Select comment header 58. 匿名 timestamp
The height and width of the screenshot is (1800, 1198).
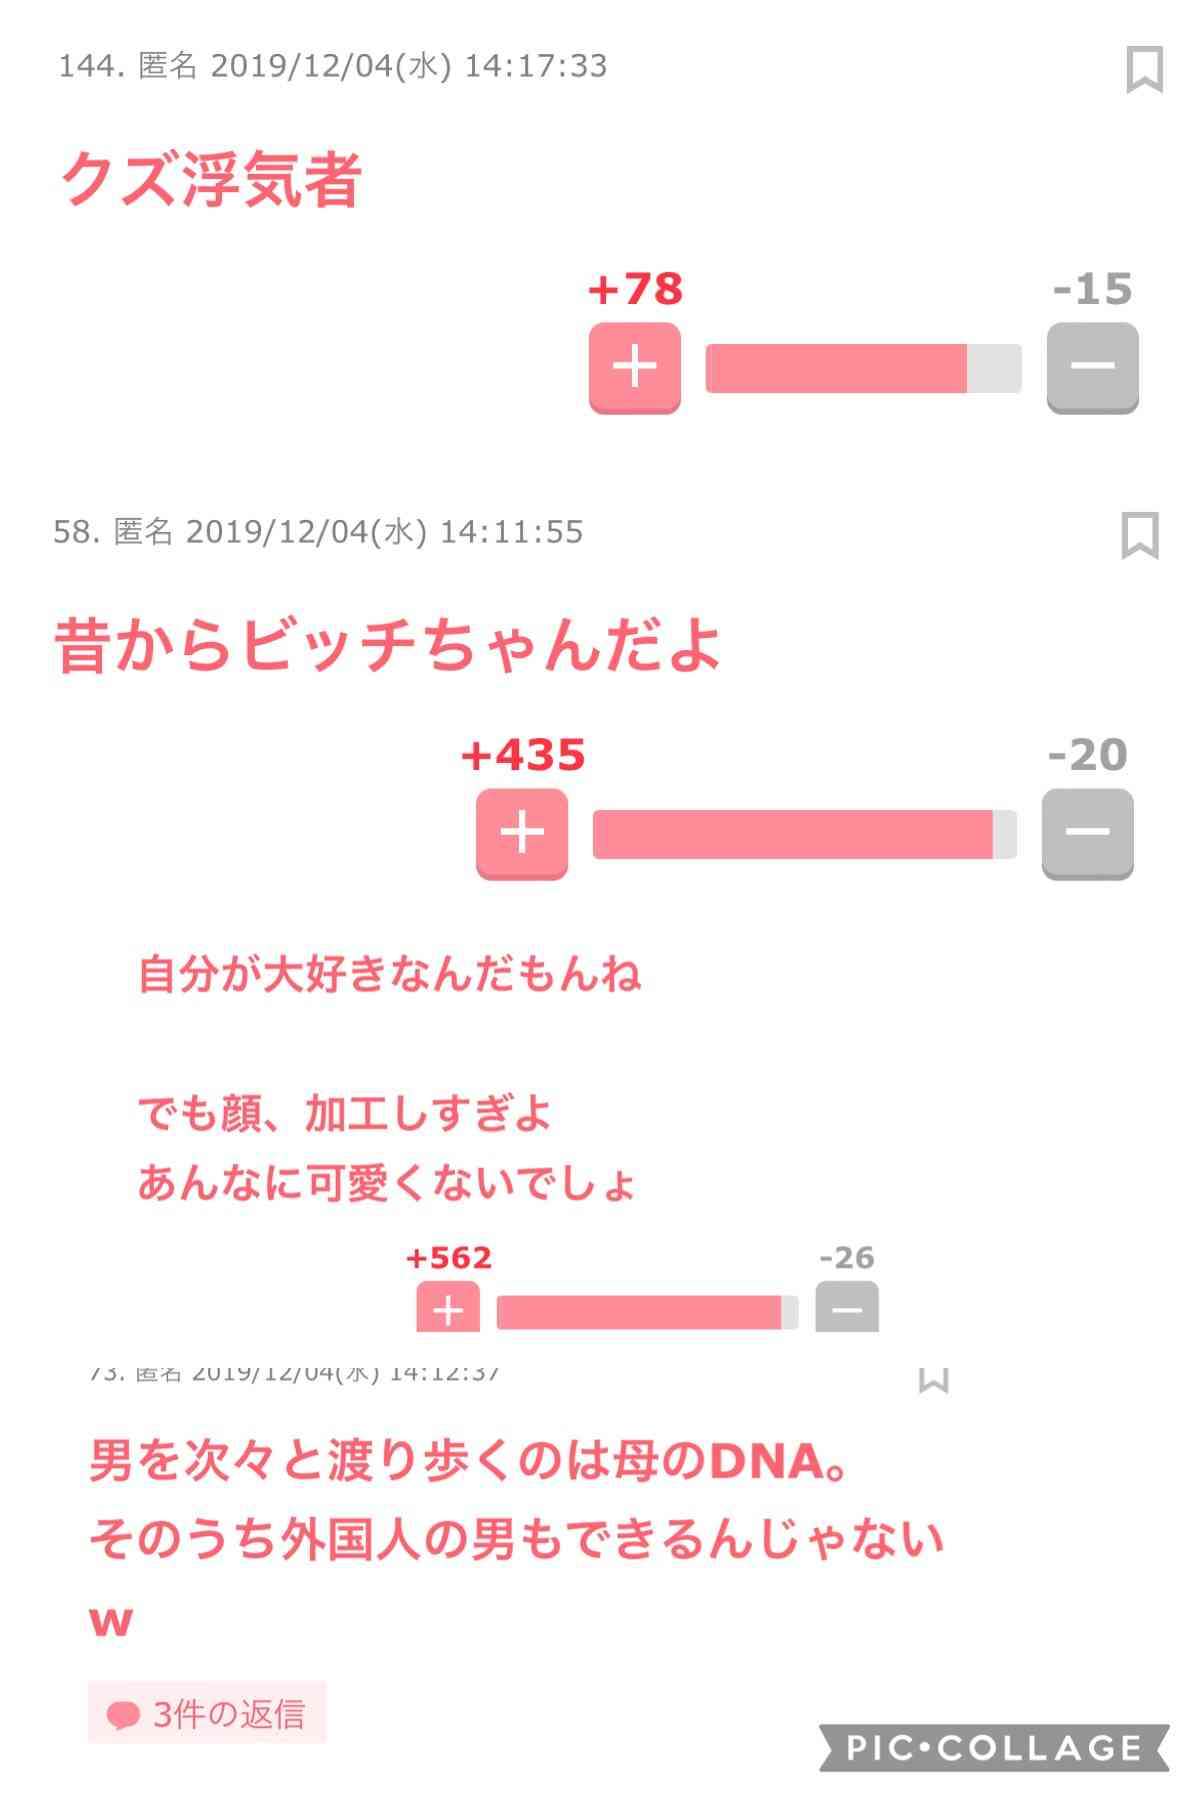coord(318,531)
